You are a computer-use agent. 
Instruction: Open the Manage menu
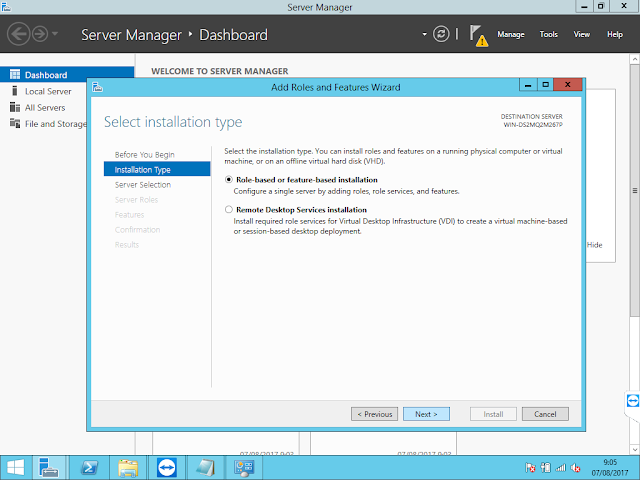tap(511, 34)
